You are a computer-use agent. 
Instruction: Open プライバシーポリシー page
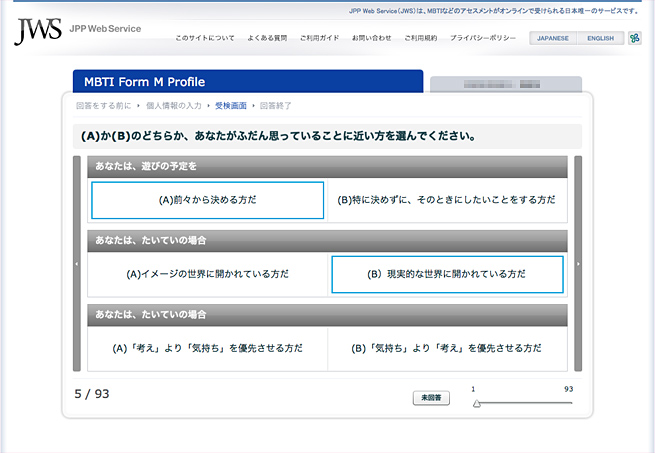[482, 38]
